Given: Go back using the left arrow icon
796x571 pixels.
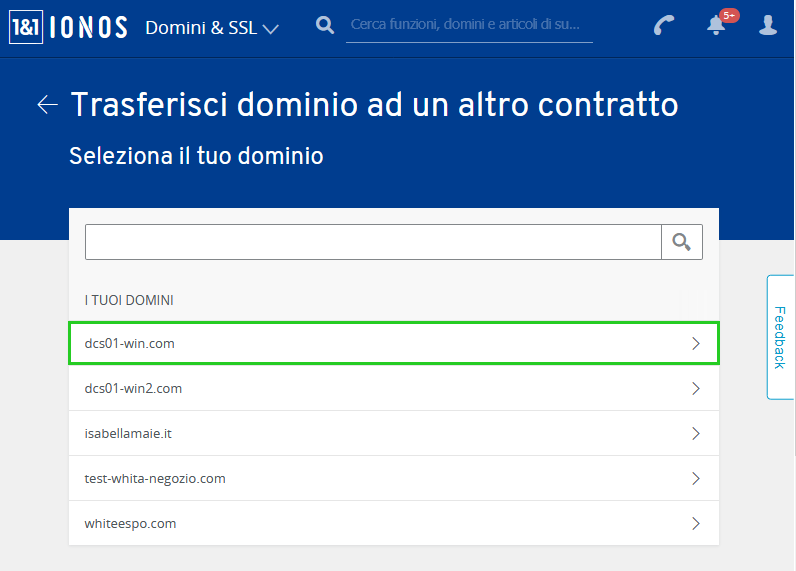Looking at the screenshot, I should (48, 105).
